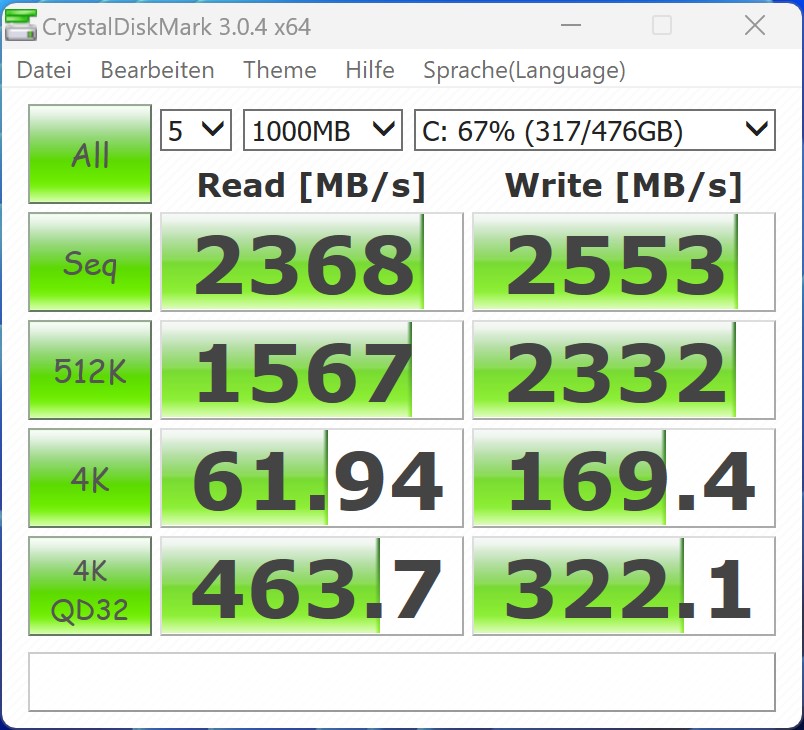
Task: Select the 512K write result 2332
Action: click(624, 370)
